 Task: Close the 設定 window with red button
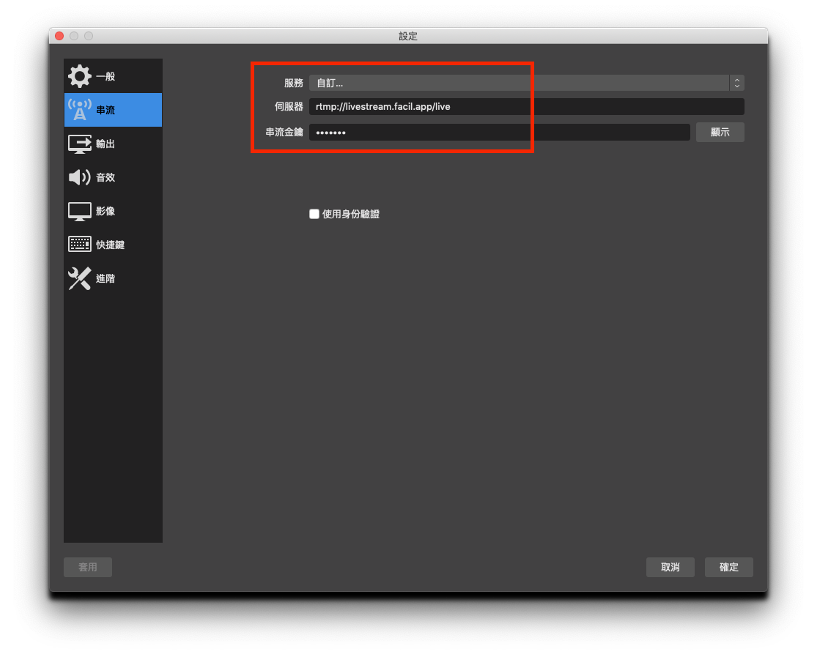click(59, 36)
